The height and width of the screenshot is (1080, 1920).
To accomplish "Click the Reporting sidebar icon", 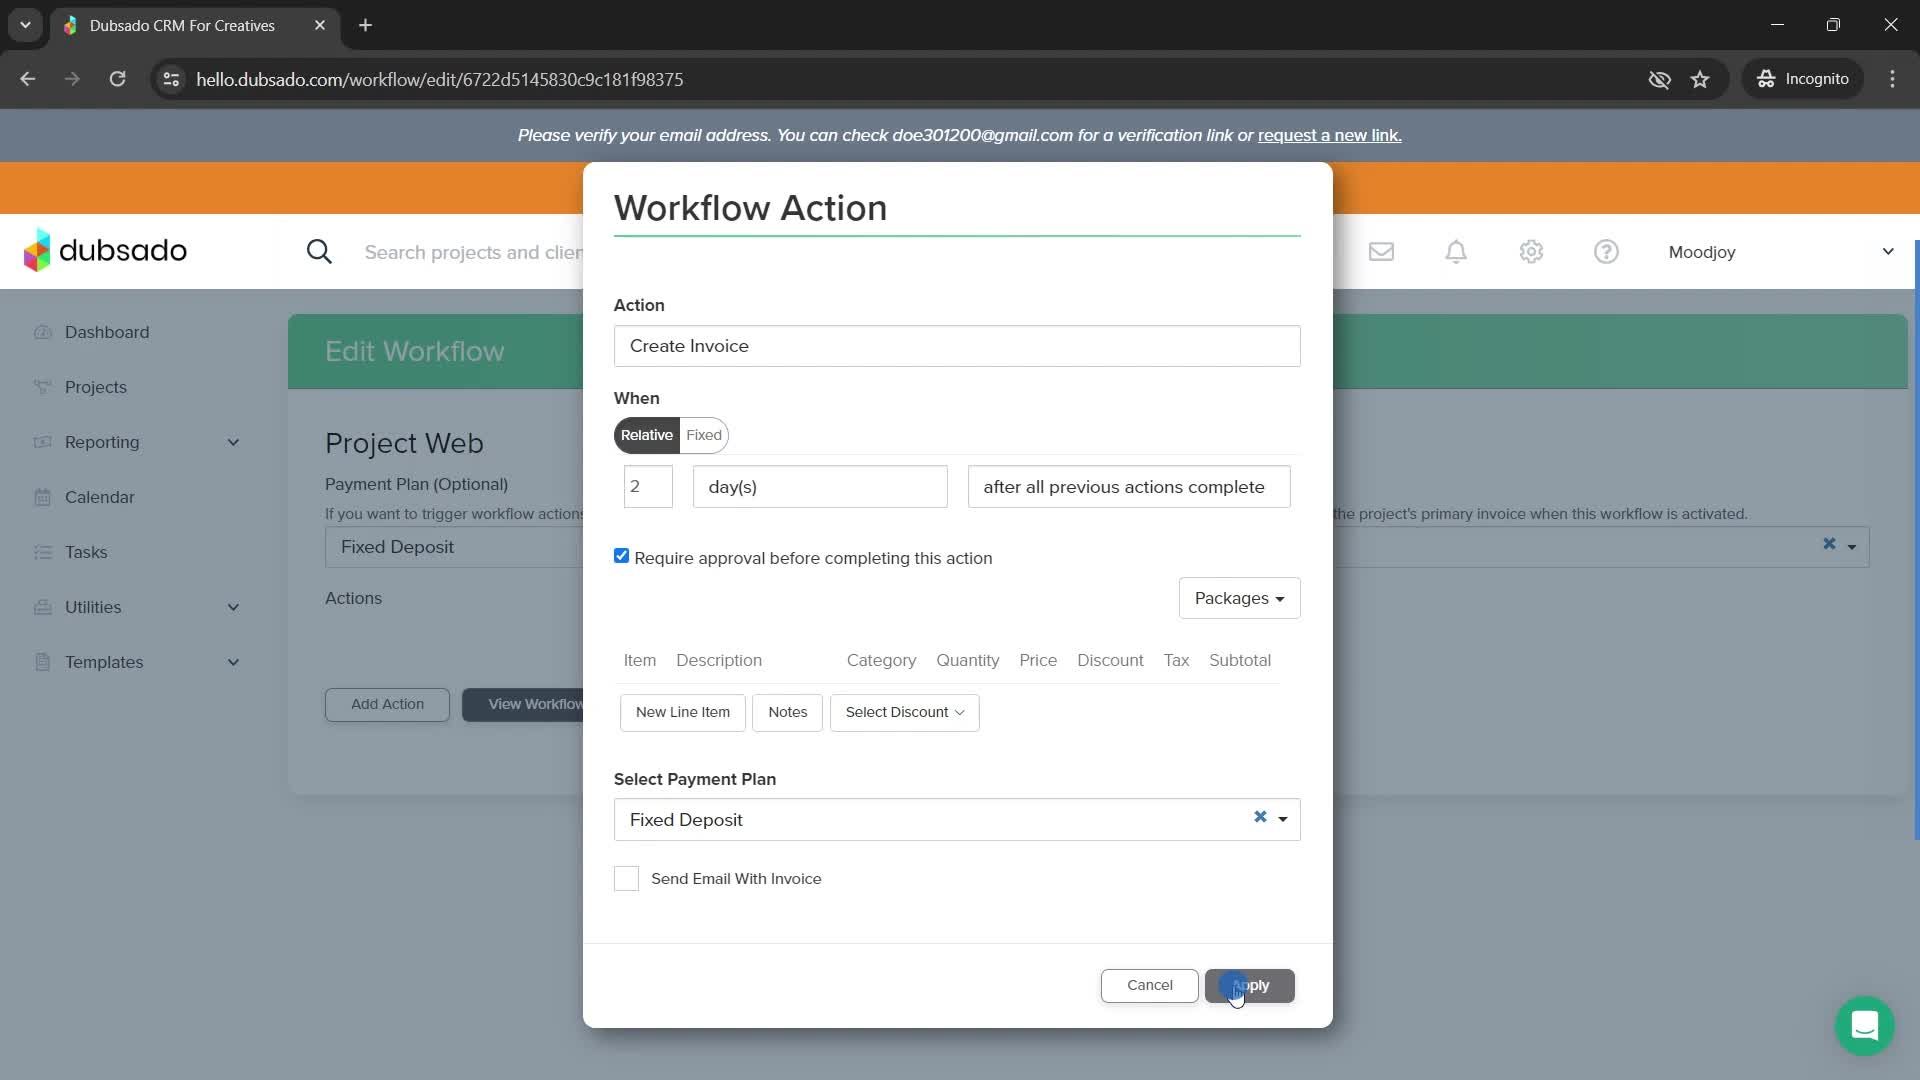I will (x=42, y=442).
